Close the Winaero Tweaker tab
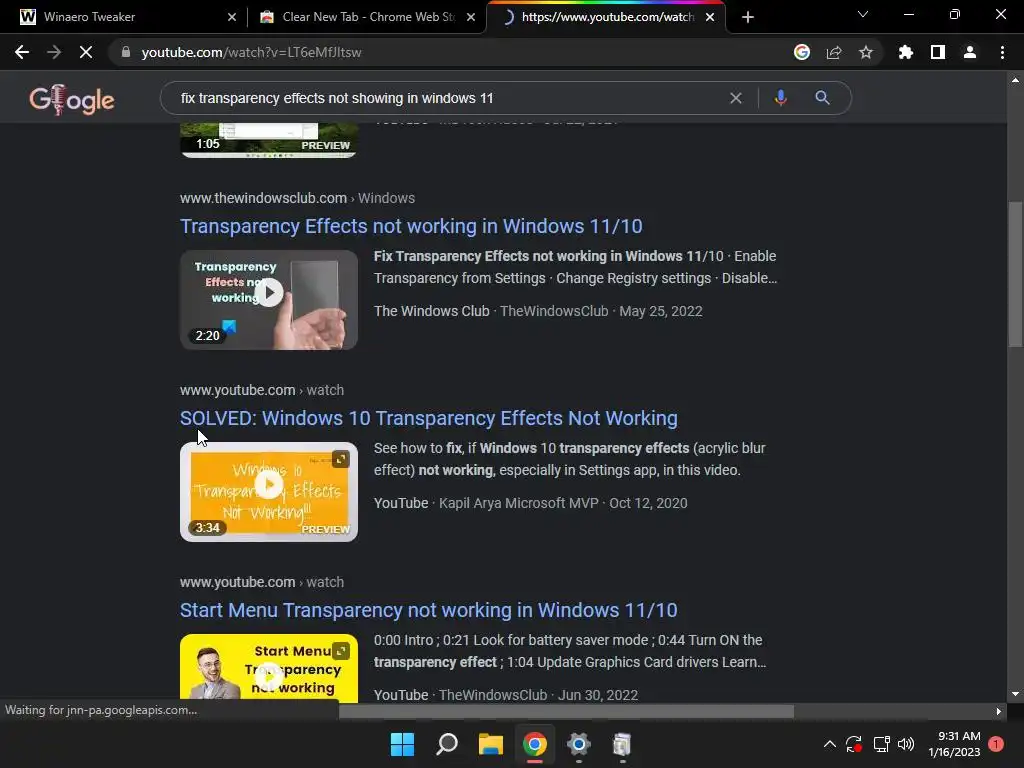 tap(231, 17)
